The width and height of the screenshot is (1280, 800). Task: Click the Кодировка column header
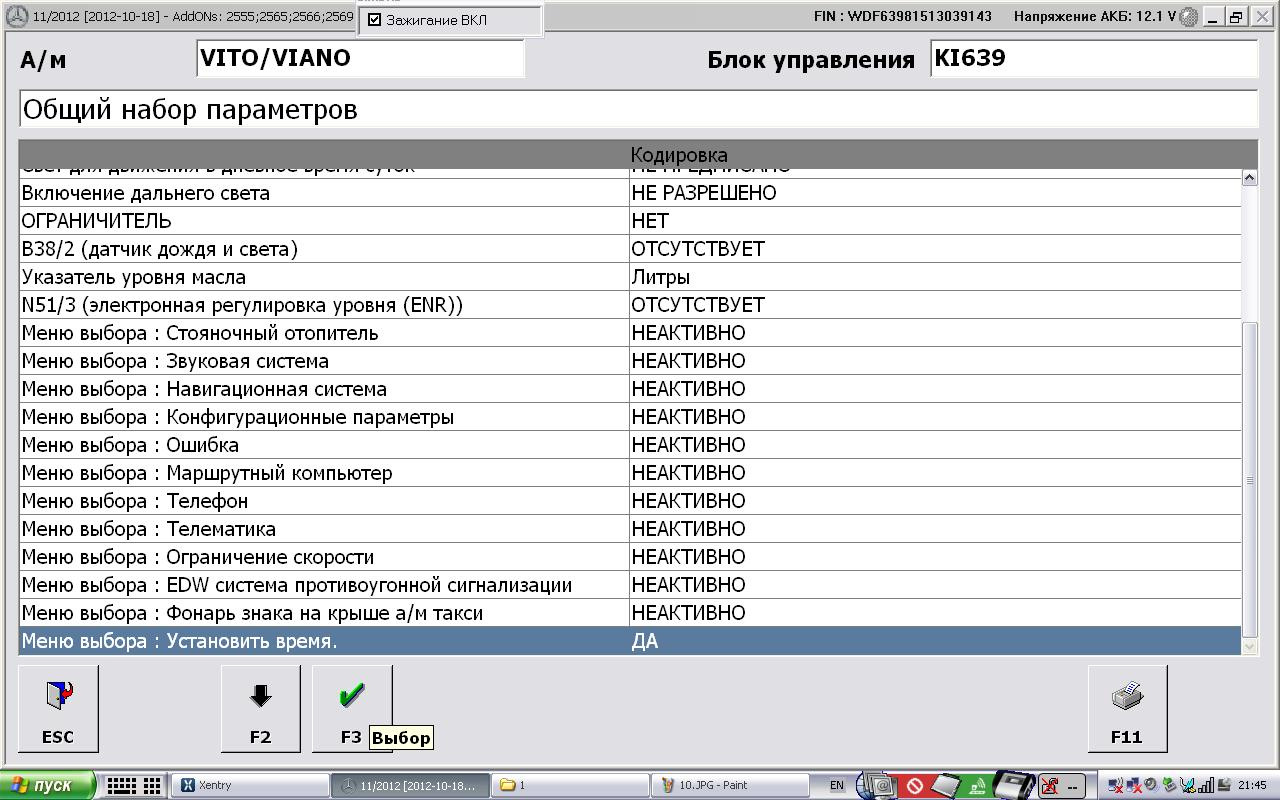[x=679, y=155]
